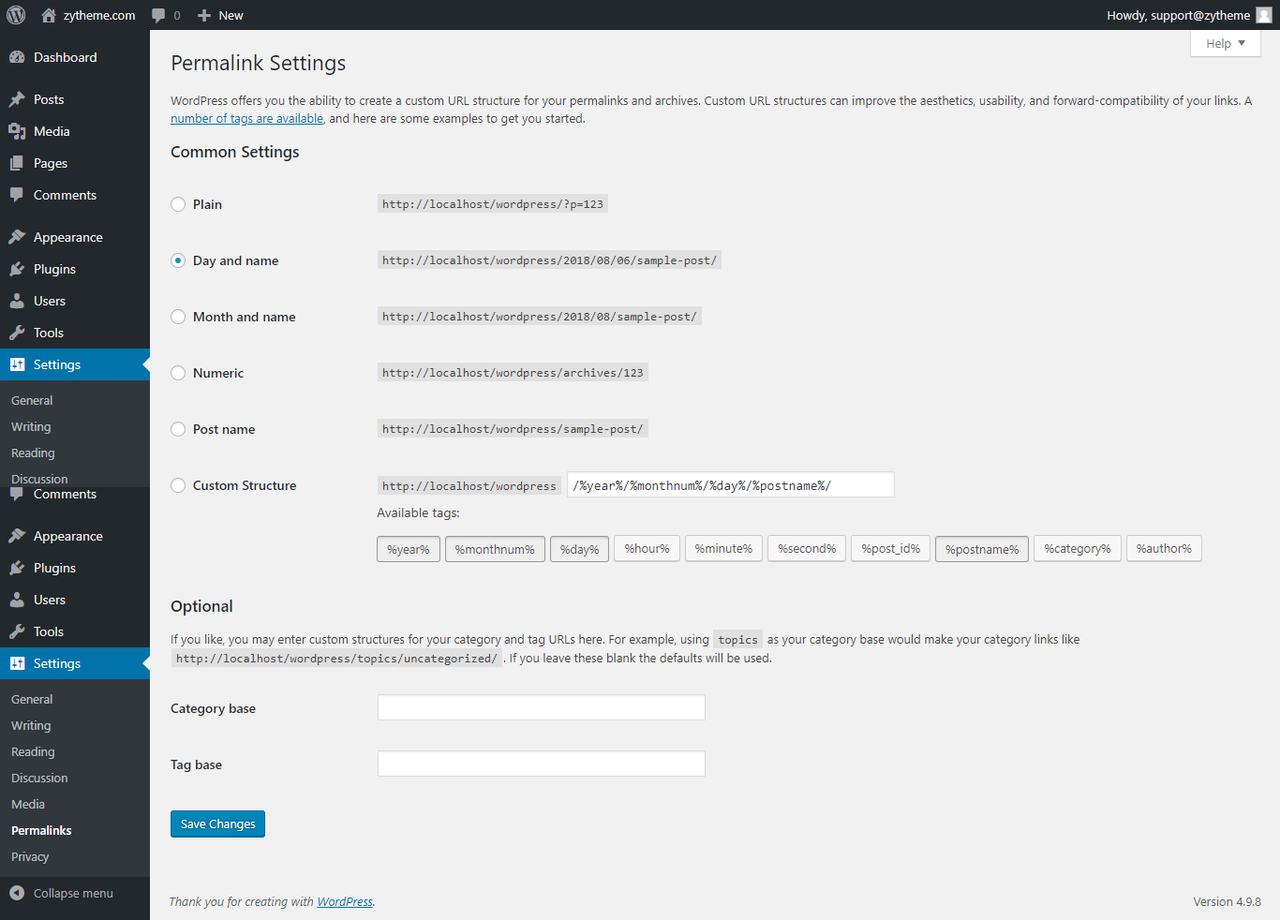Open Posts via its pushpin icon
This screenshot has width=1280, height=920.
[x=17, y=99]
